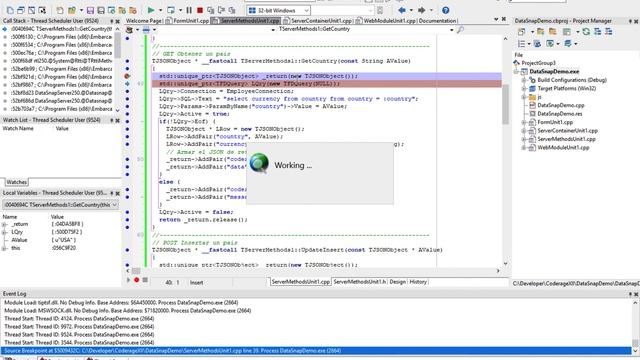Click the first window layout icon at top-left
The width and height of the screenshot is (640, 360).
10,10
